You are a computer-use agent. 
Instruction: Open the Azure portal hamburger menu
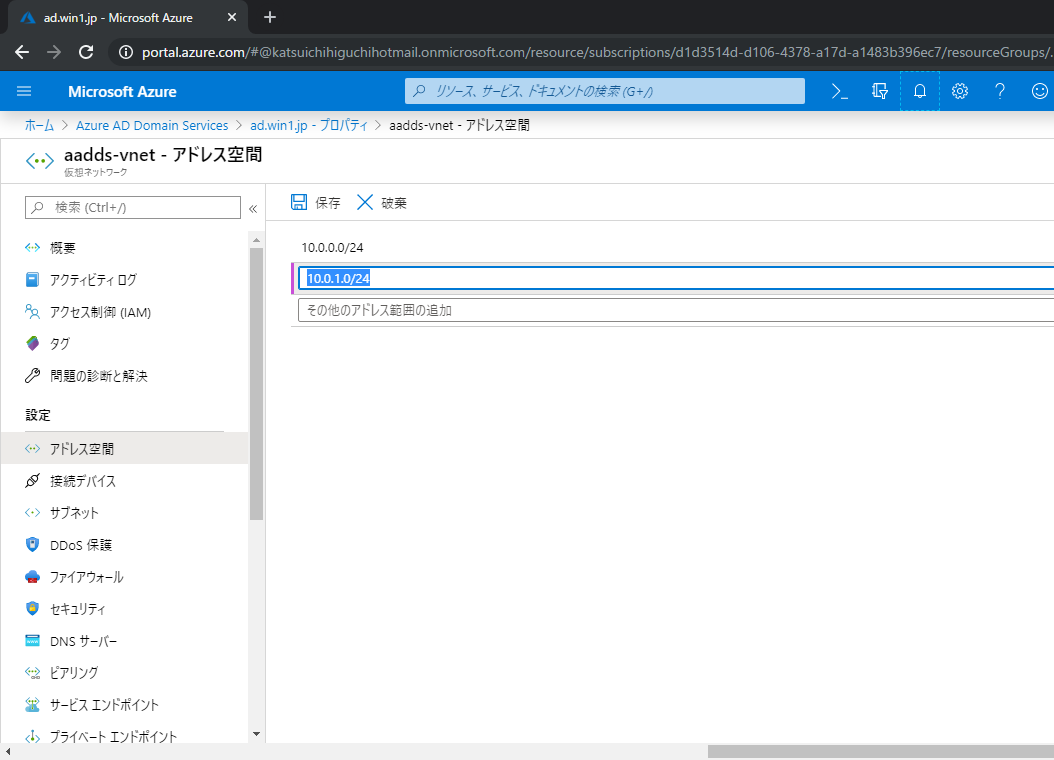click(24, 91)
